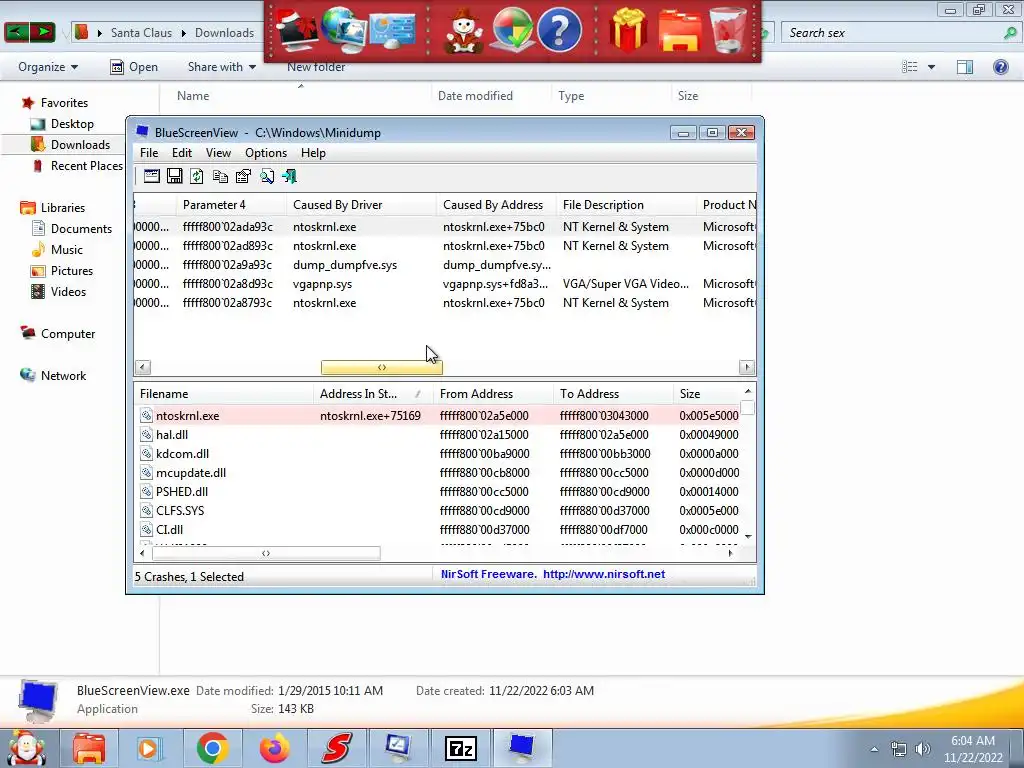Screen dimensions: 1024x768
Task: Click the taskbar clock showing 6:04 AM
Action: 973,749
